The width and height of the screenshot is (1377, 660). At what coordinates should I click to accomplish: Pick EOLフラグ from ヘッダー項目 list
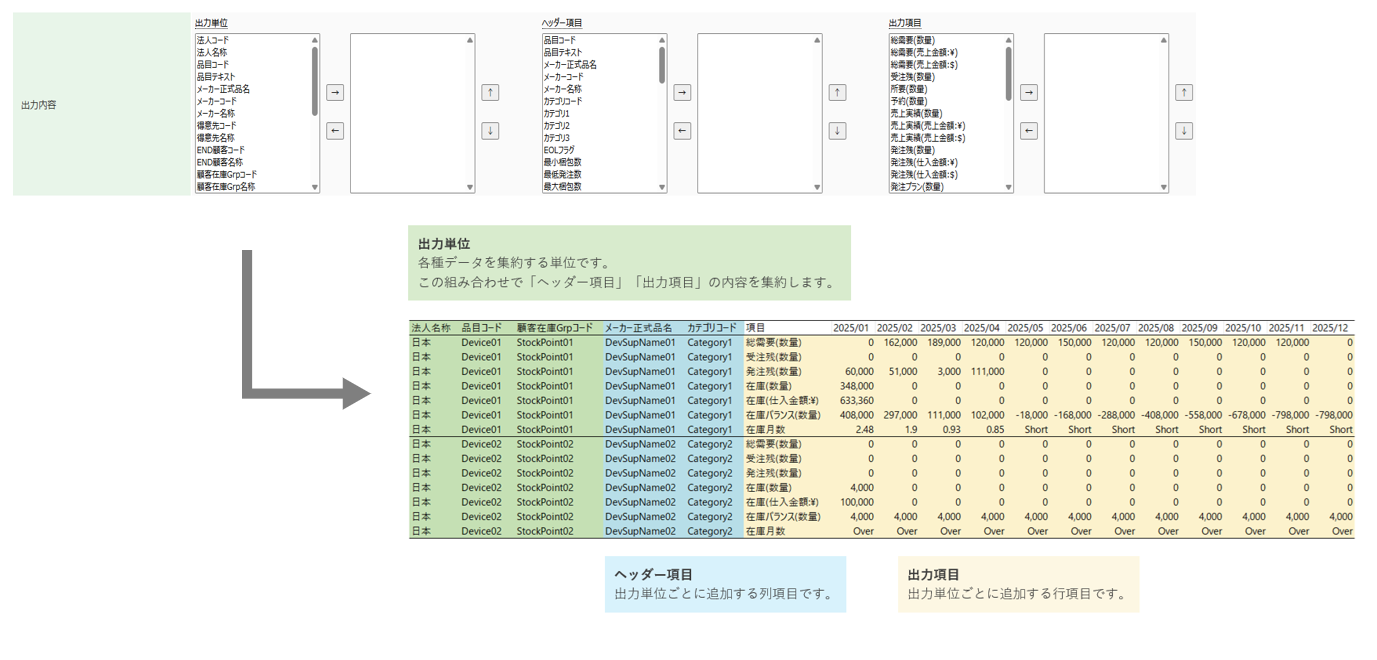(x=559, y=150)
